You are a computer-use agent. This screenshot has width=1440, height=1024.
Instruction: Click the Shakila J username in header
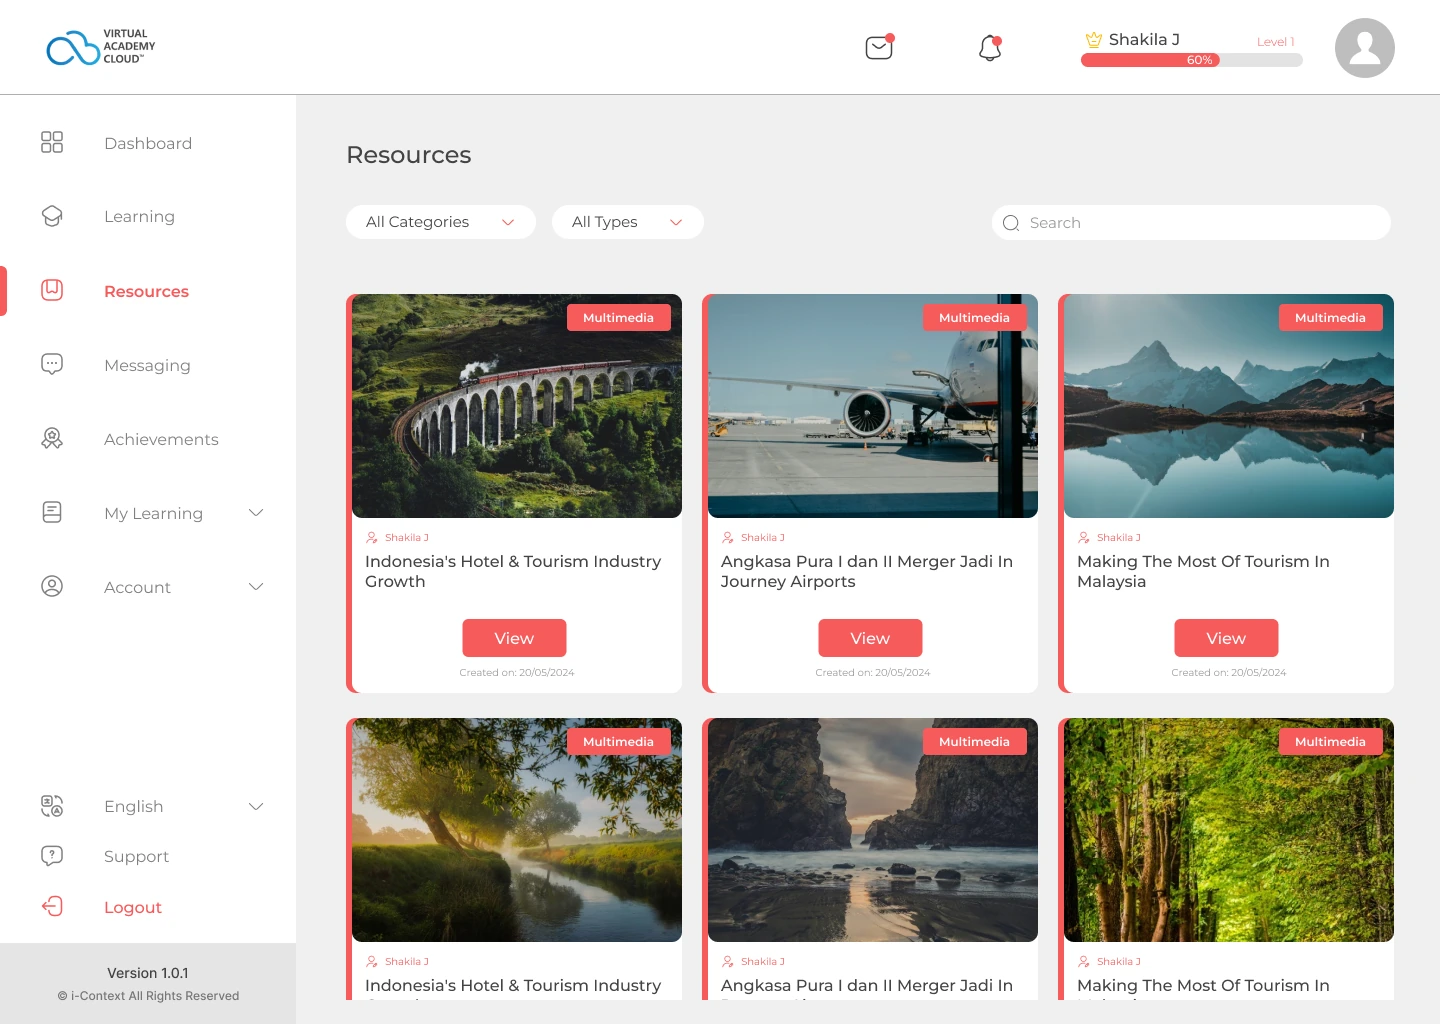(x=1144, y=39)
